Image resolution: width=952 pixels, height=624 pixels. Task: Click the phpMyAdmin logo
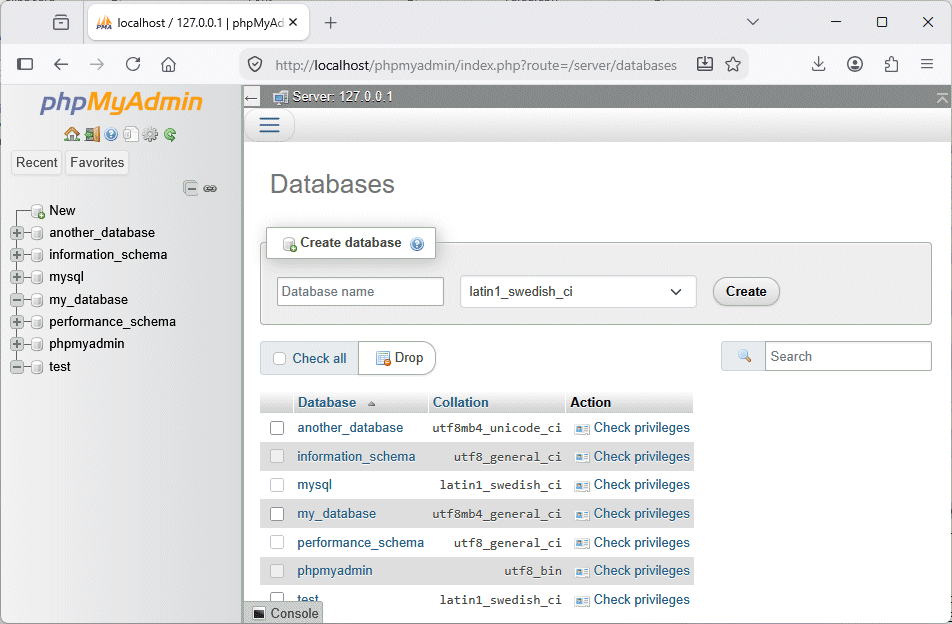tap(121, 103)
